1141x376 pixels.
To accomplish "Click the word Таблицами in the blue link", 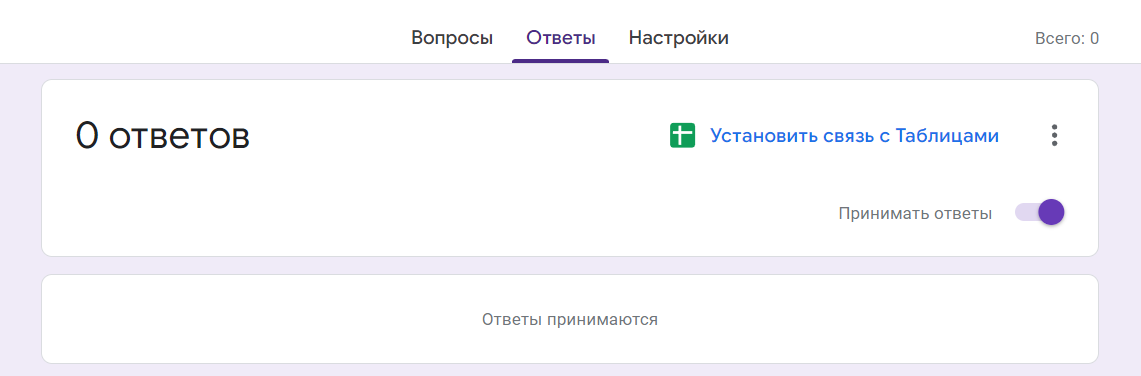I will click(947, 135).
